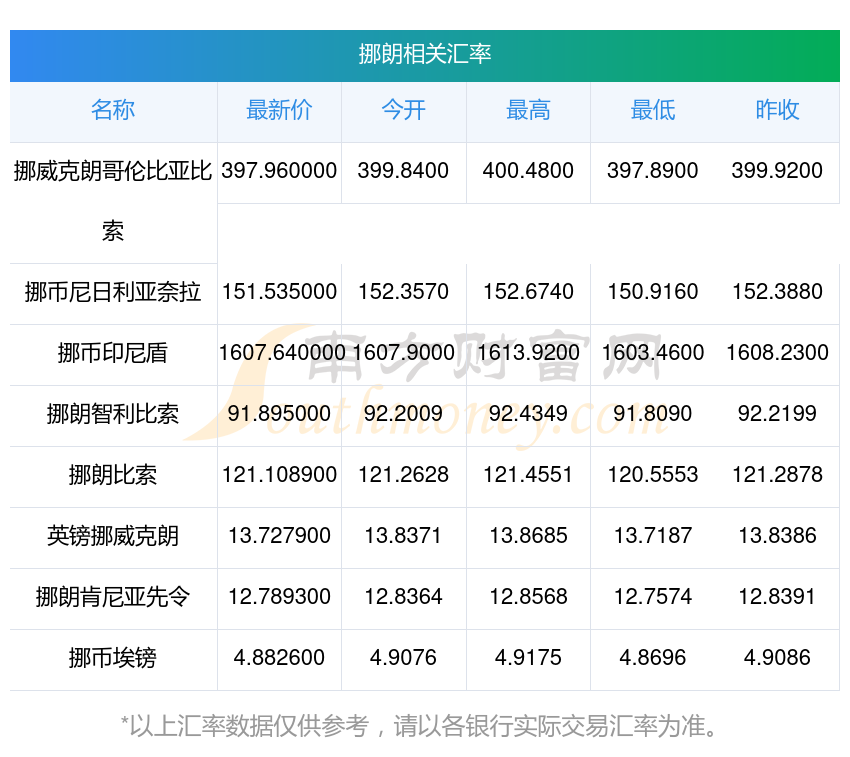The height and width of the screenshot is (757, 850).
Task: Click low value 1603.4600
Action: [x=653, y=353]
